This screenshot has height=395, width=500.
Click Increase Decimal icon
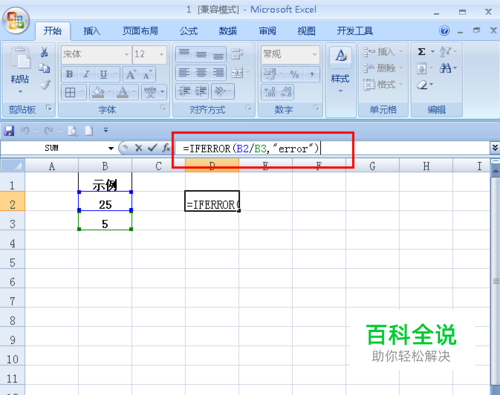(x=270, y=92)
